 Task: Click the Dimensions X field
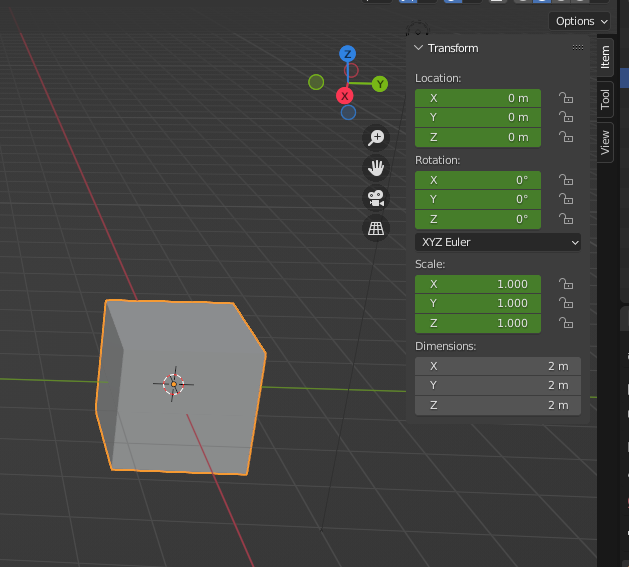[498, 366]
